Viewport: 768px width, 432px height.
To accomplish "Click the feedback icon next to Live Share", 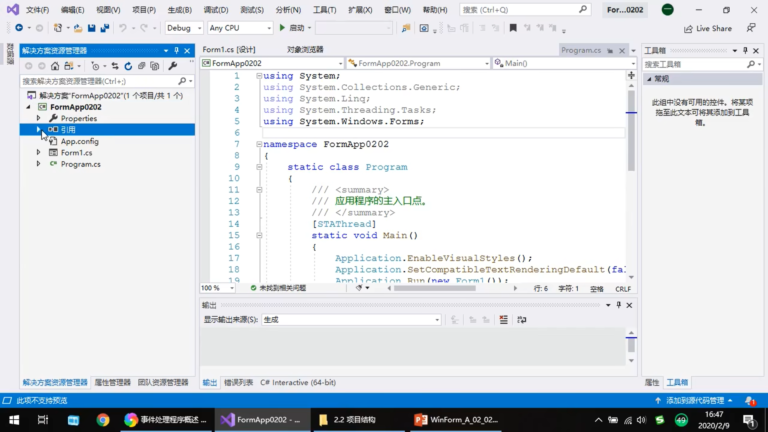I will [751, 28].
